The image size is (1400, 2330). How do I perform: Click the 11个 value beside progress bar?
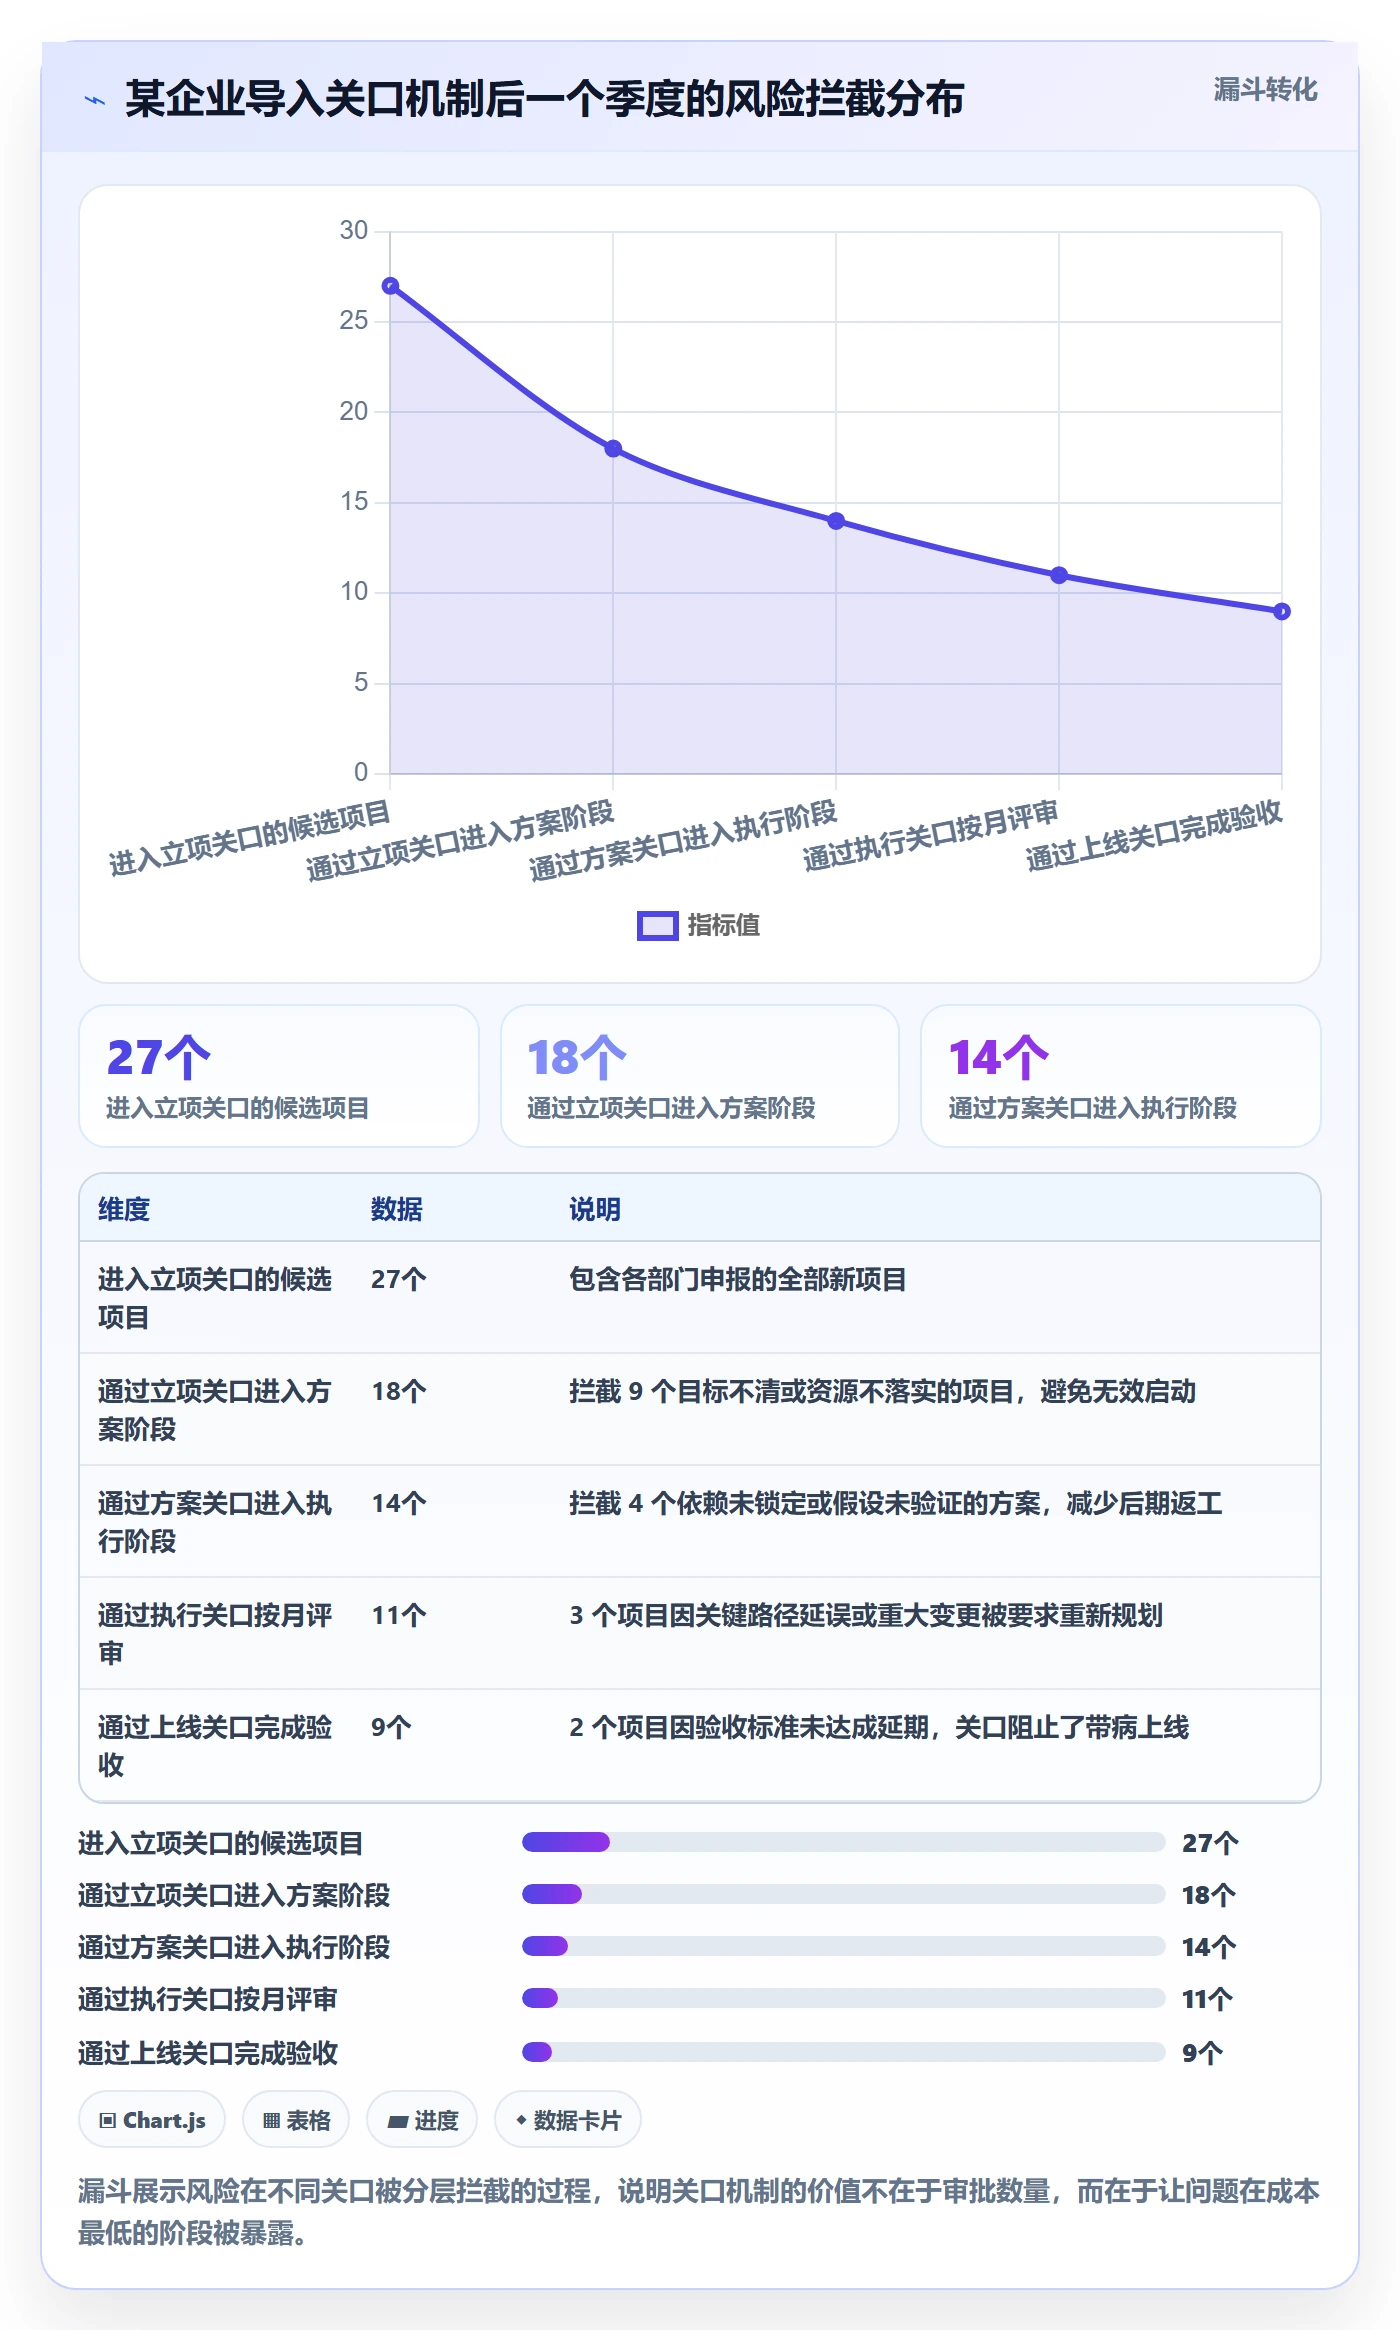pos(1207,1999)
